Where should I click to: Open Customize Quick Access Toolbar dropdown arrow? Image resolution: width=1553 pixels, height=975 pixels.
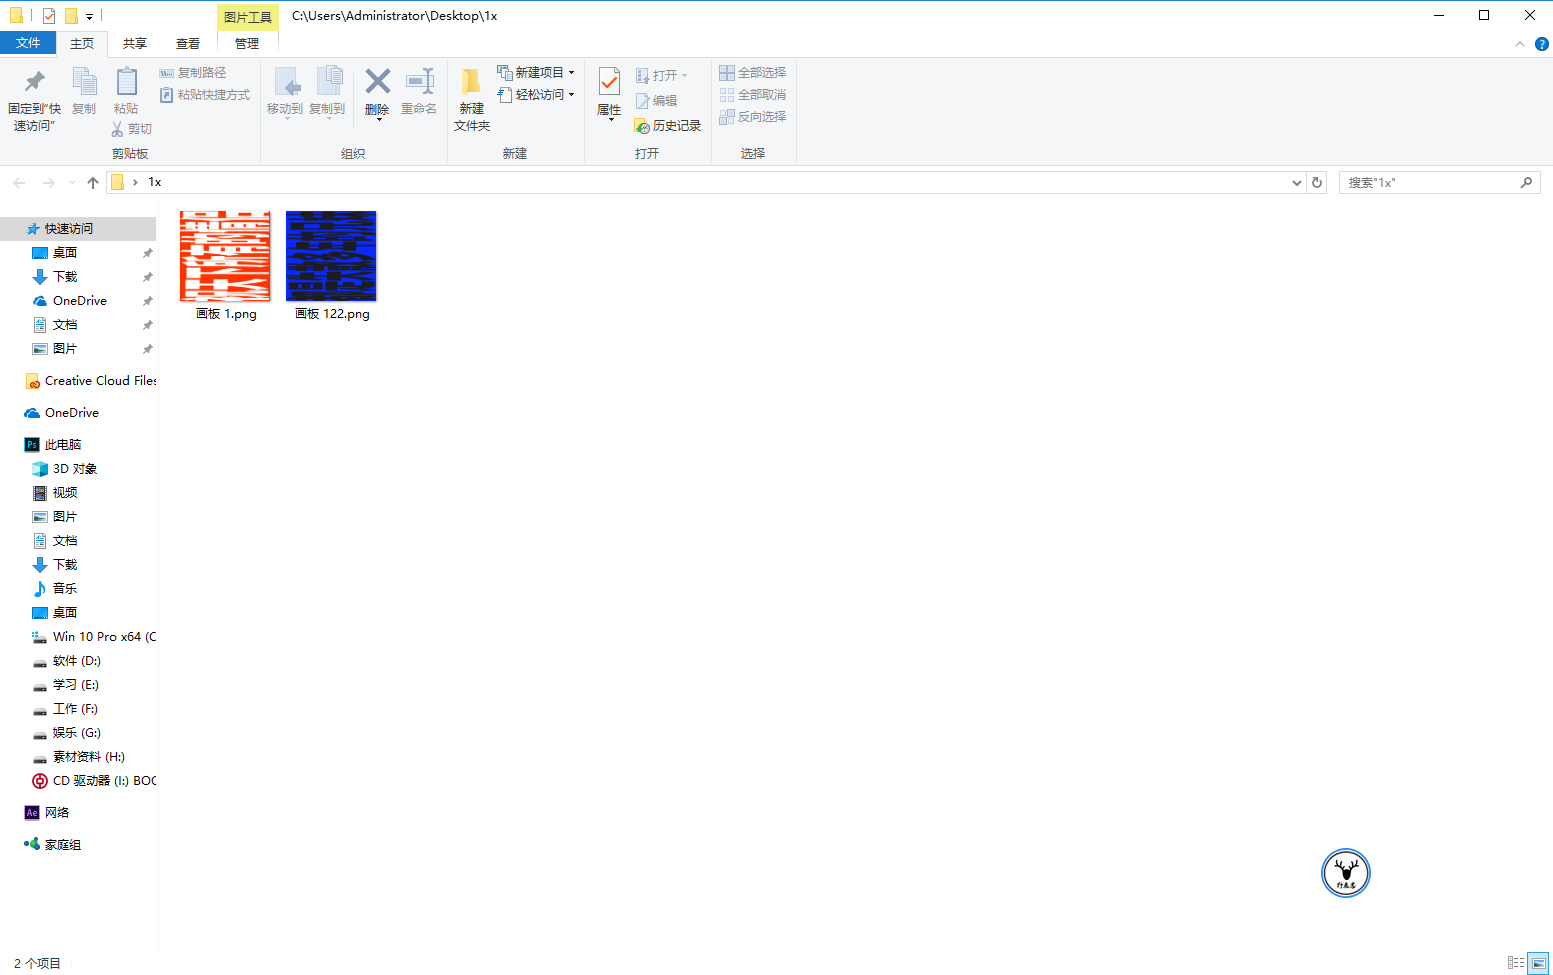[89, 17]
